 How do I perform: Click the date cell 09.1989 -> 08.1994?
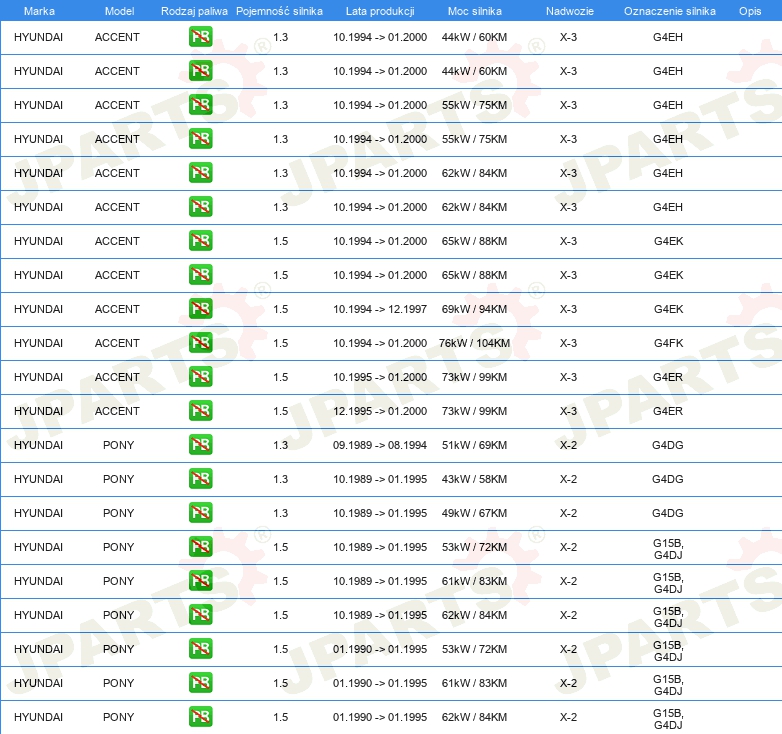(x=380, y=445)
